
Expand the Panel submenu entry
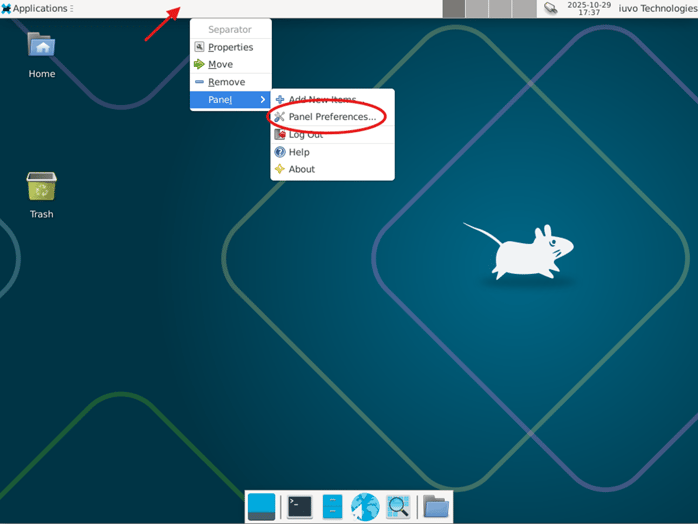click(230, 100)
